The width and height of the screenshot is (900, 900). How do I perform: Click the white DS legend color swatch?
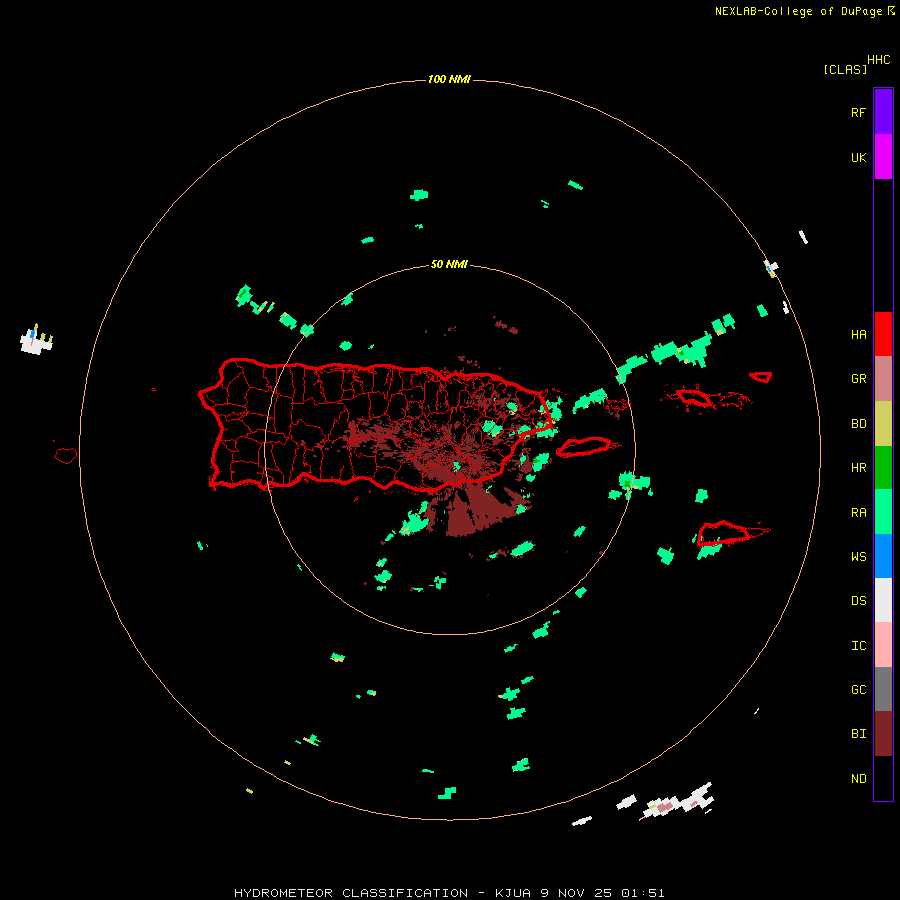pos(883,600)
